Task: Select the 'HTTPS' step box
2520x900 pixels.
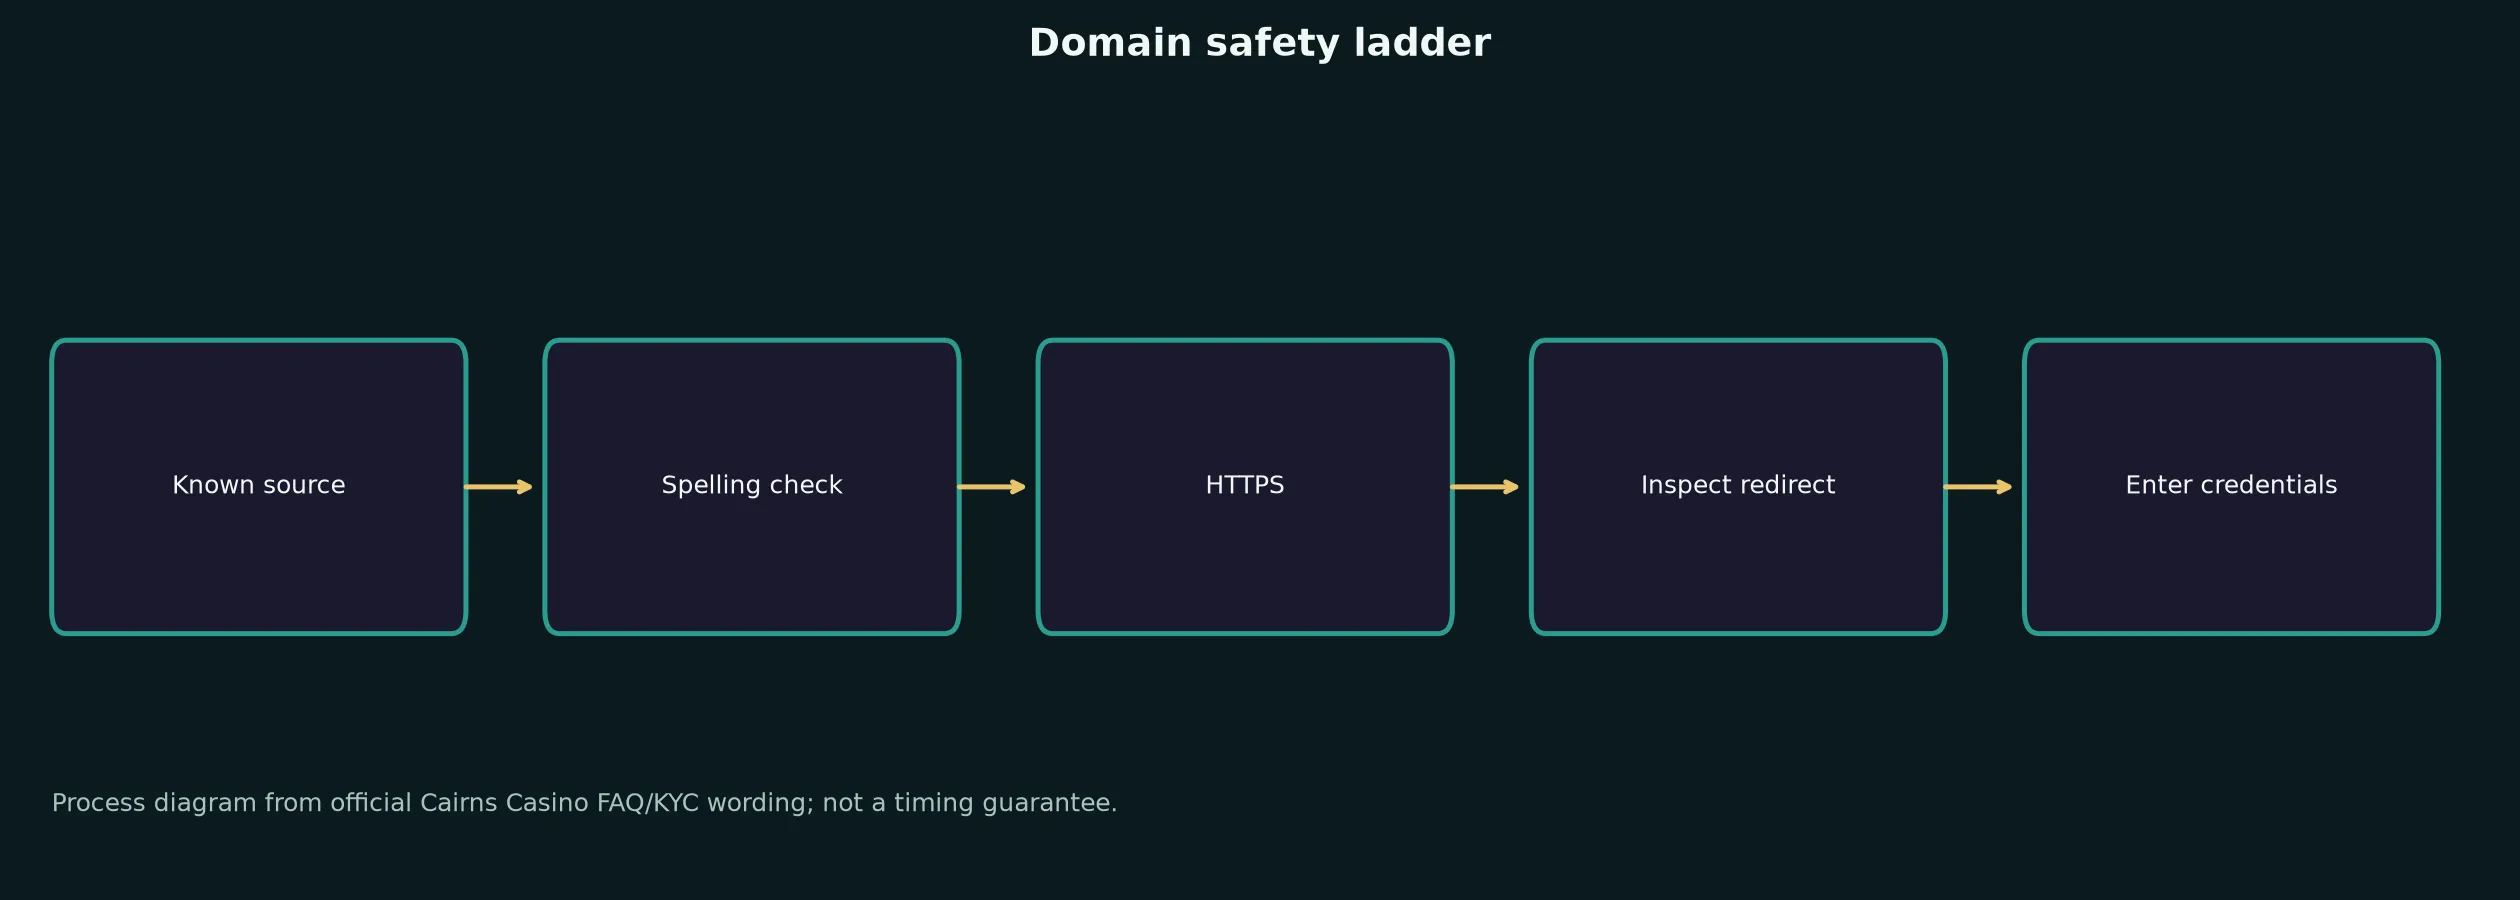Action: 1245,487
